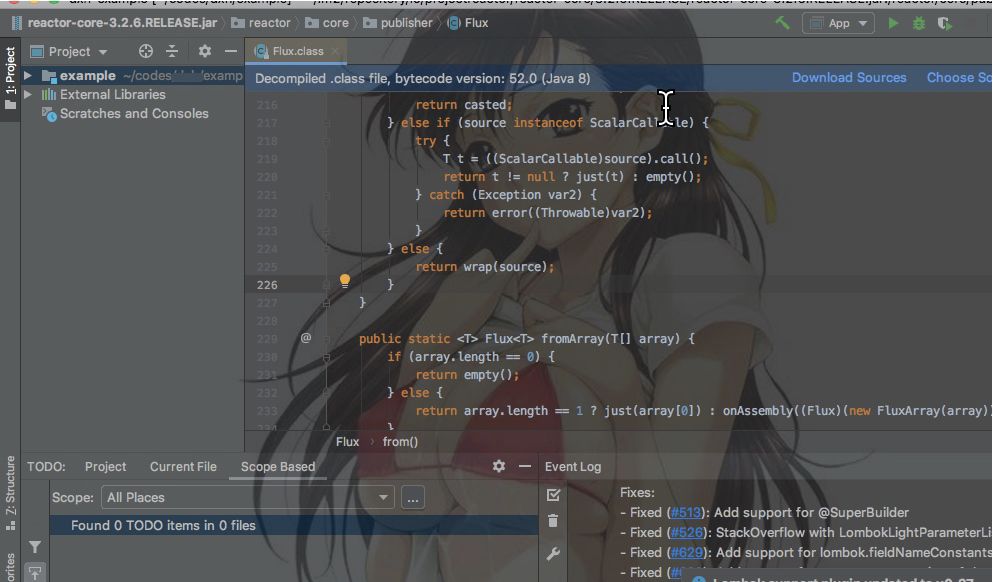Screen dimensions: 993x582
Task: Select Scratches and Consoles item
Action: click(125, 113)
